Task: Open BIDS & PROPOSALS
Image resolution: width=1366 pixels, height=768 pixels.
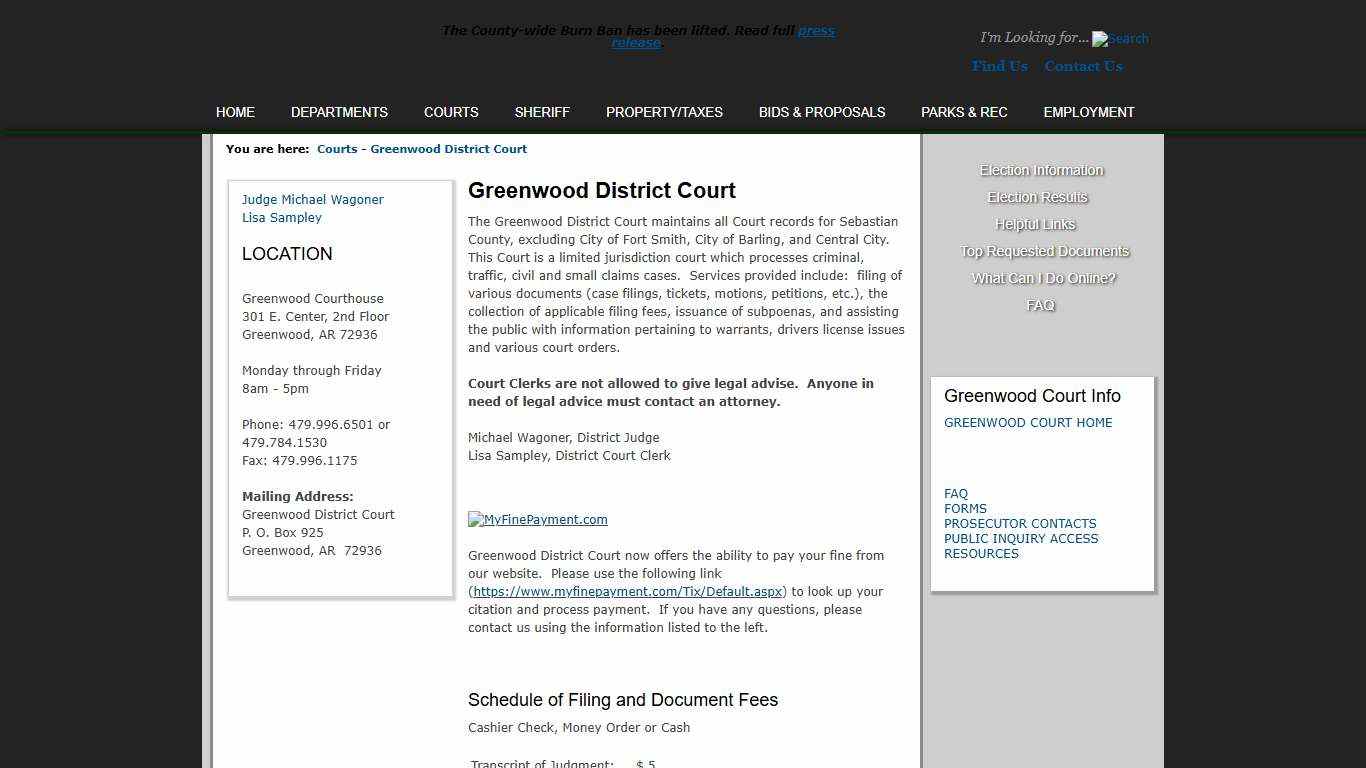Action: (821, 112)
